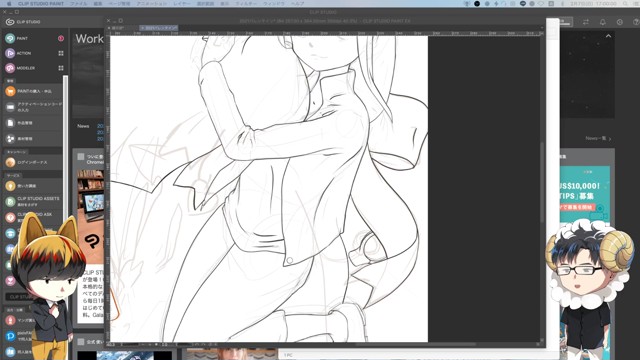Click the canvas tab bar dropdown arrow
640x360 pixels.
[x=542, y=28]
